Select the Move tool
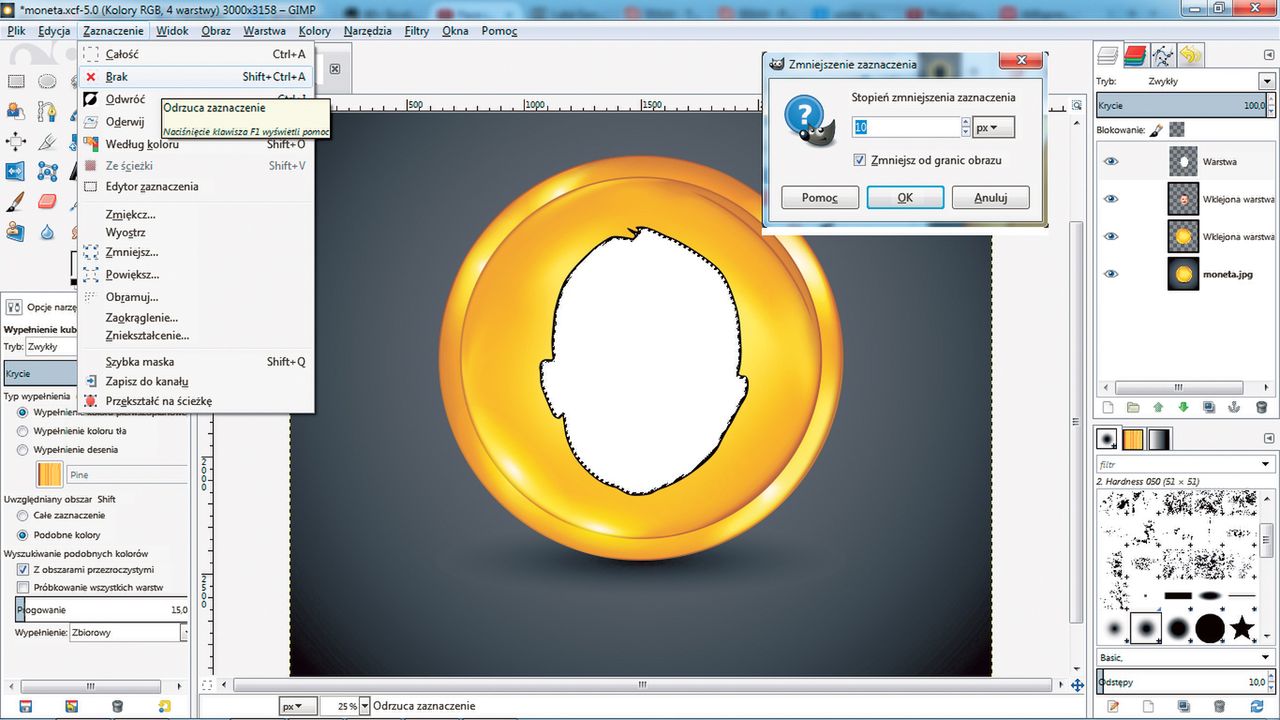Screen dimensions: 1280x720 click(15, 141)
